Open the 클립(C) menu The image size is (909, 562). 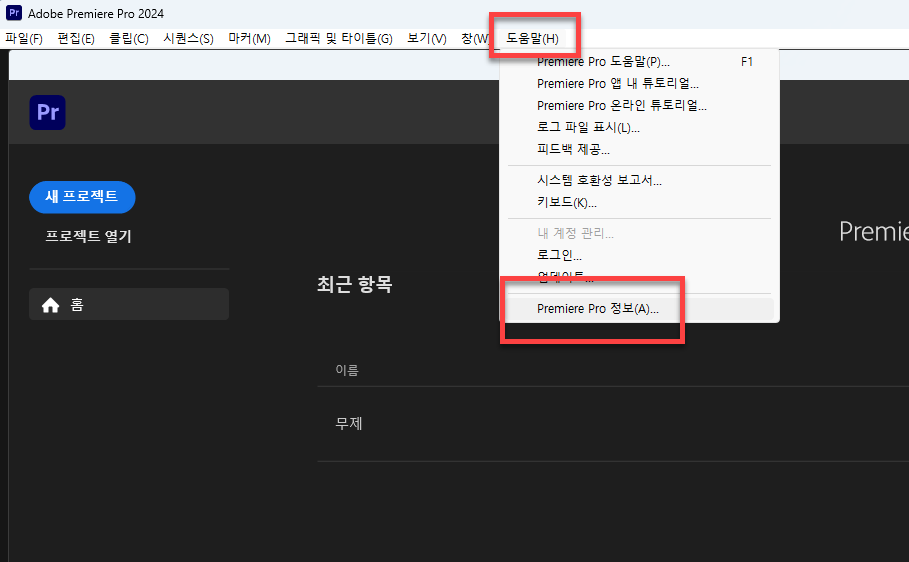129,39
